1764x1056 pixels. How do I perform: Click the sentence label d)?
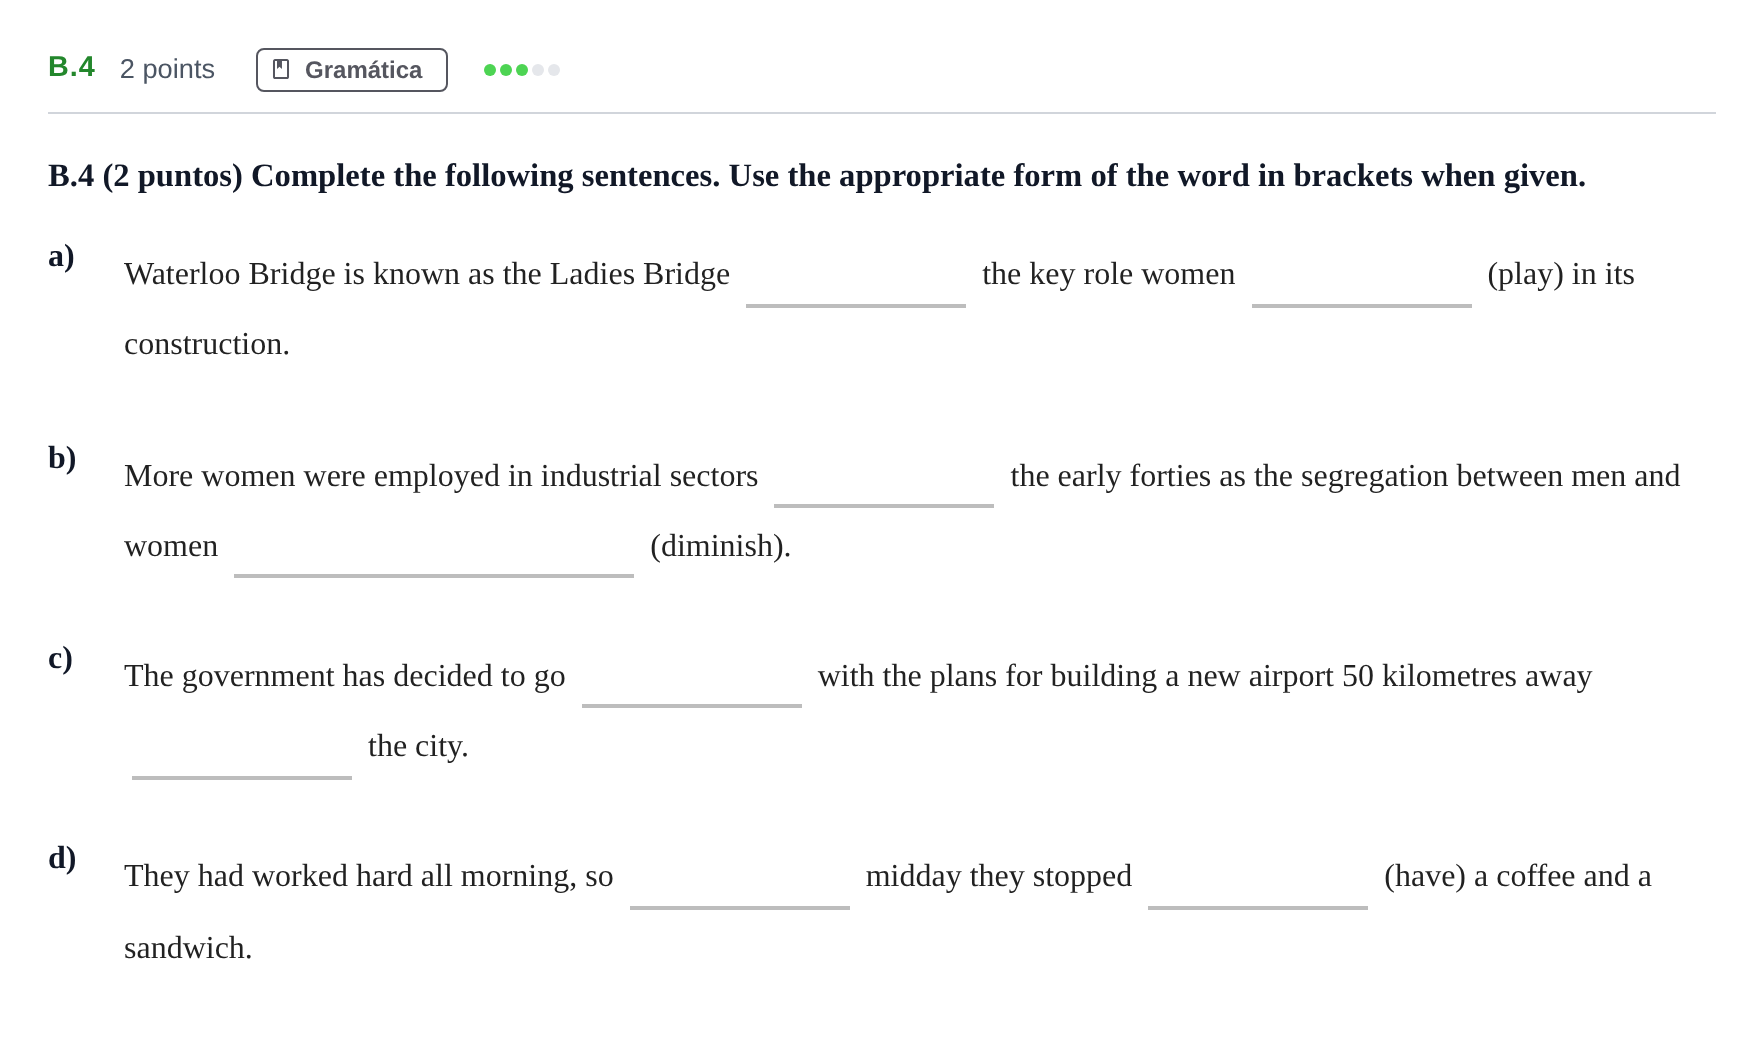click(x=62, y=858)
